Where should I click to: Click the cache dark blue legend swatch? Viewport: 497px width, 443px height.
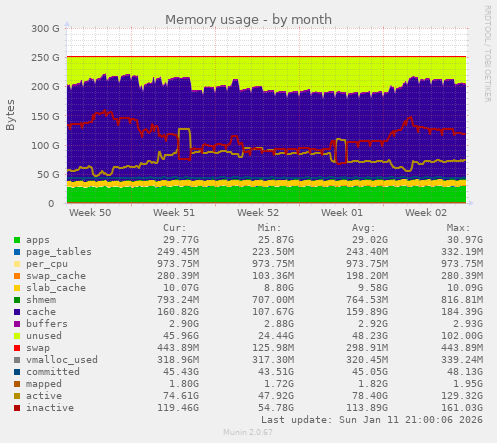pos(17,312)
